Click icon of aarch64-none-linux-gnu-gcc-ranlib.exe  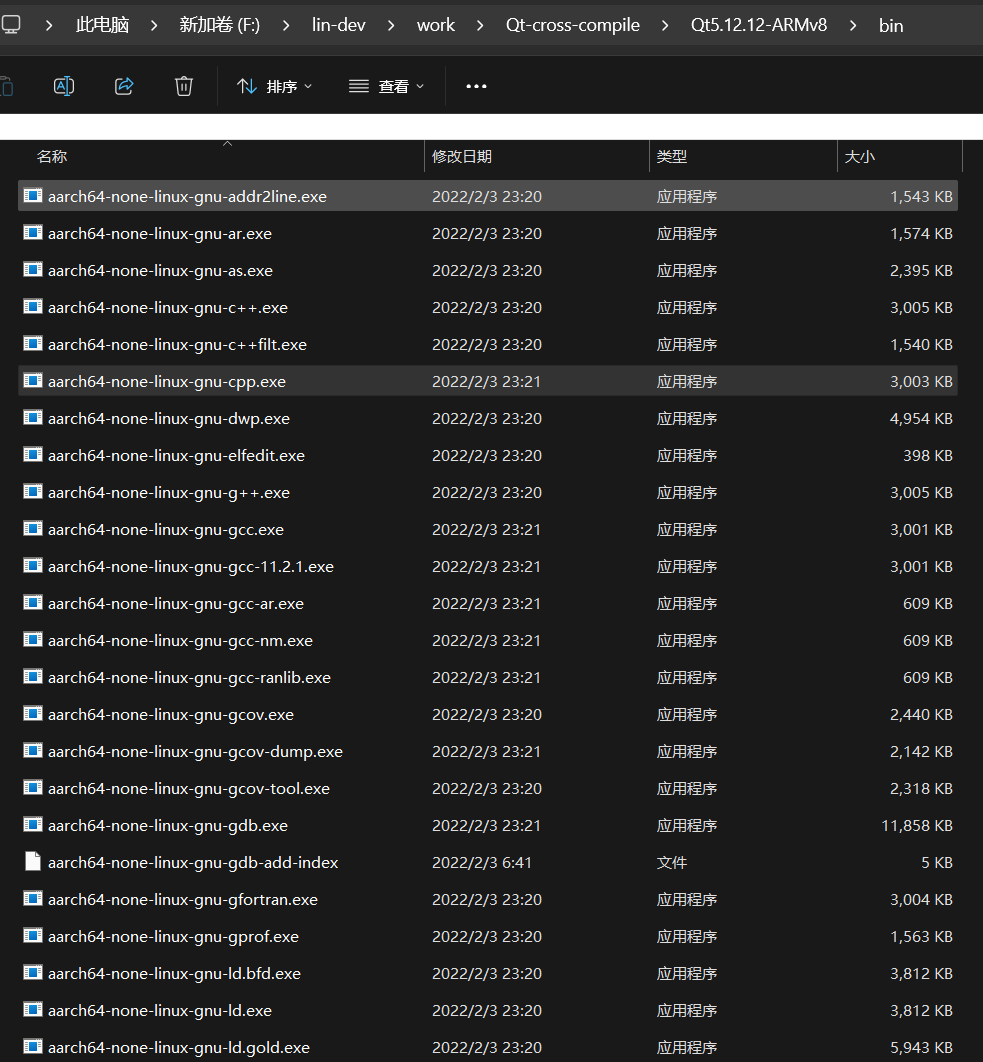click(33, 677)
